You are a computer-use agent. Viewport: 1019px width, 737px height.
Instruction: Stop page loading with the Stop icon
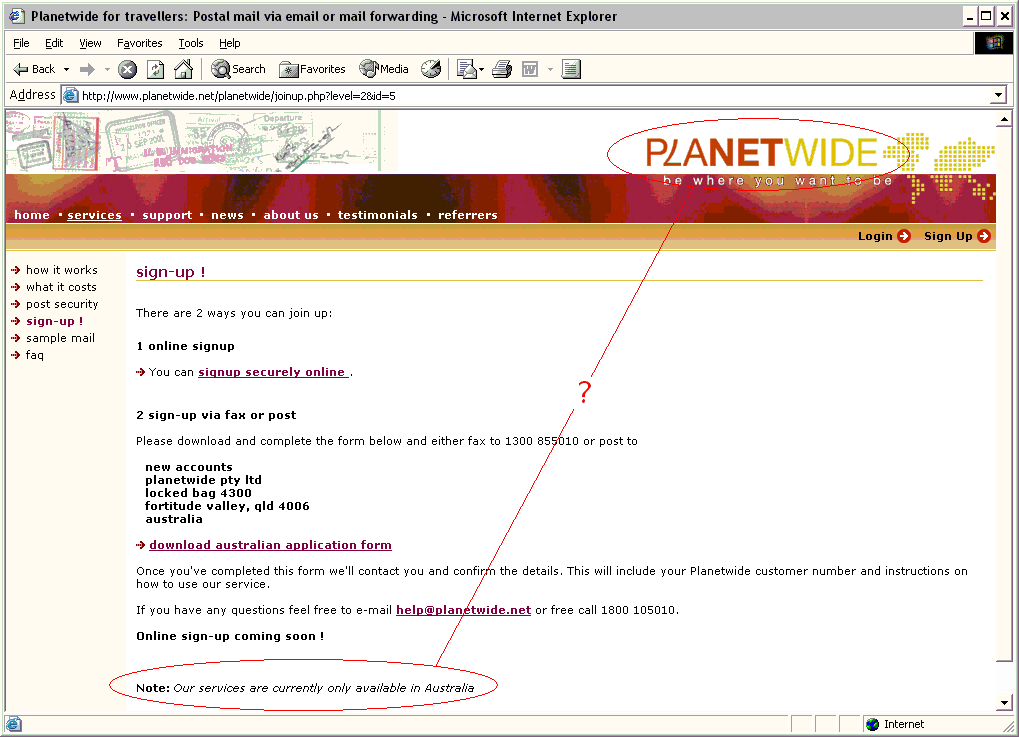[127, 69]
